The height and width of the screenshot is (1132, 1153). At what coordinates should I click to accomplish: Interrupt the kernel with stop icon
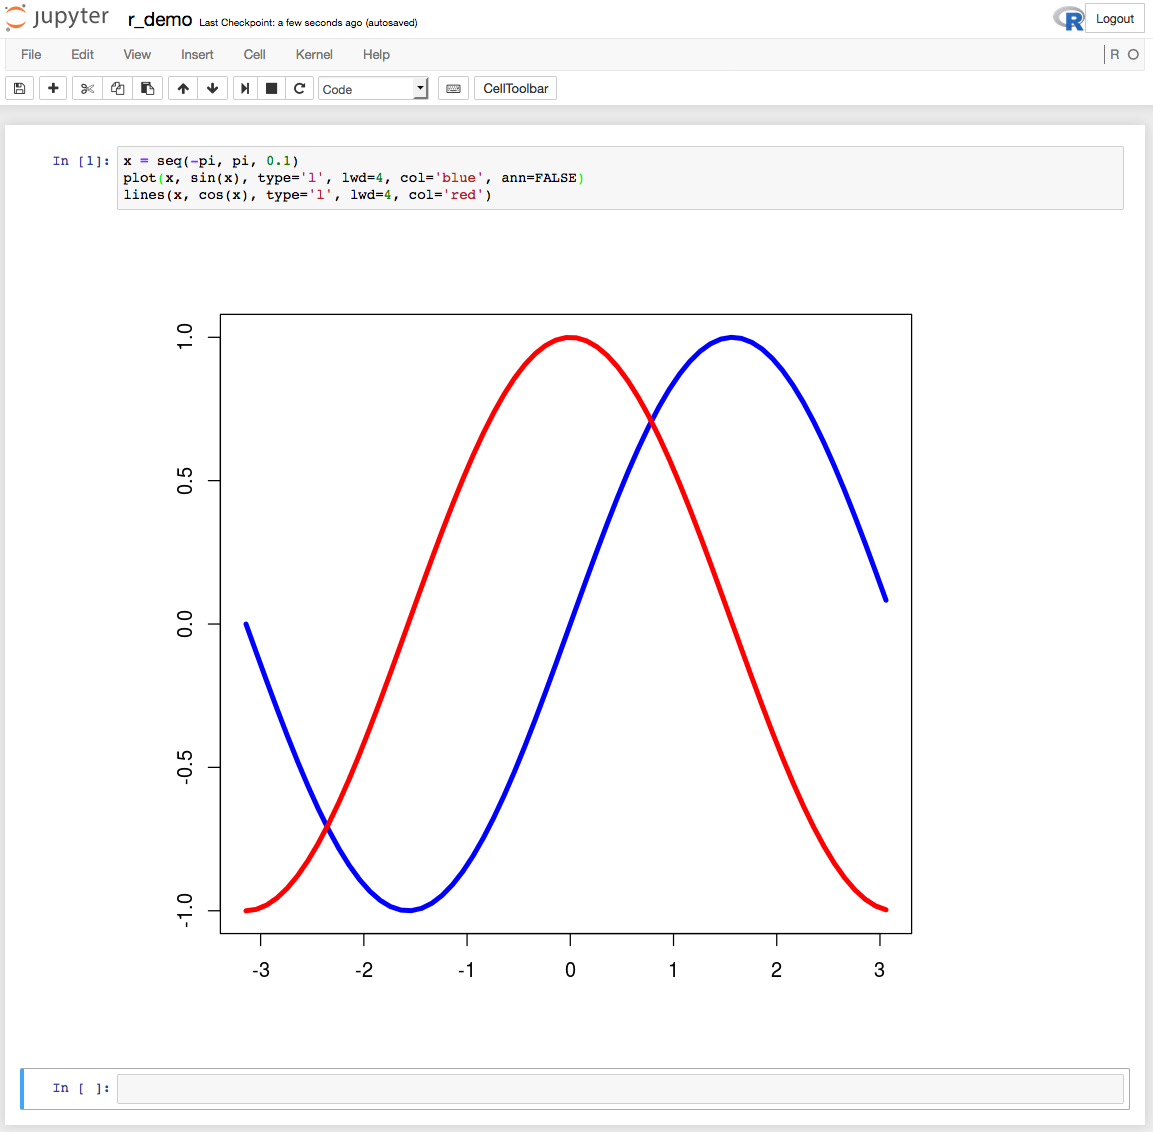coord(271,89)
